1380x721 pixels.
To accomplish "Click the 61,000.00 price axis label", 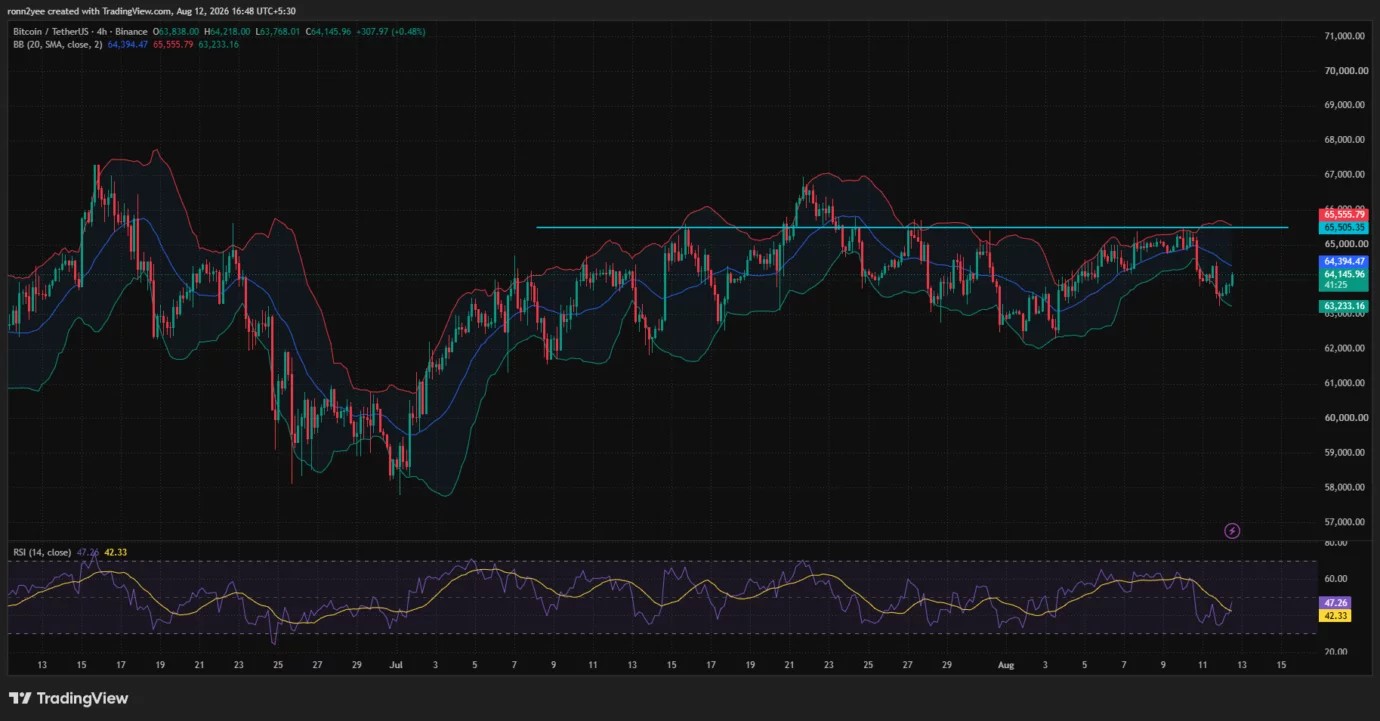I will click(x=1344, y=383).
